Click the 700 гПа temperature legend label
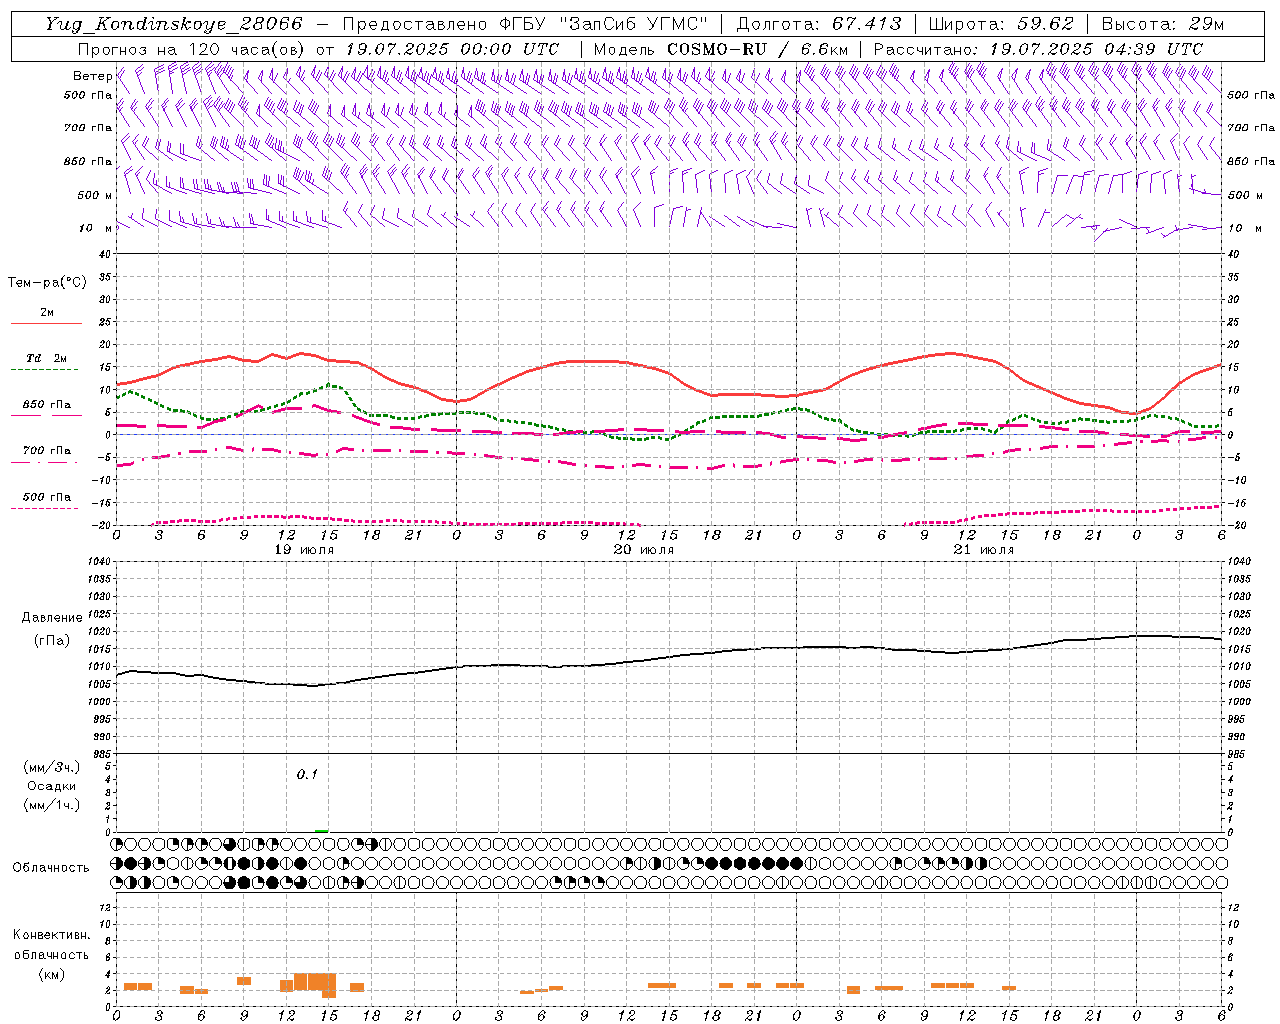This screenshot has height=1024, width=1280. pos(47,450)
